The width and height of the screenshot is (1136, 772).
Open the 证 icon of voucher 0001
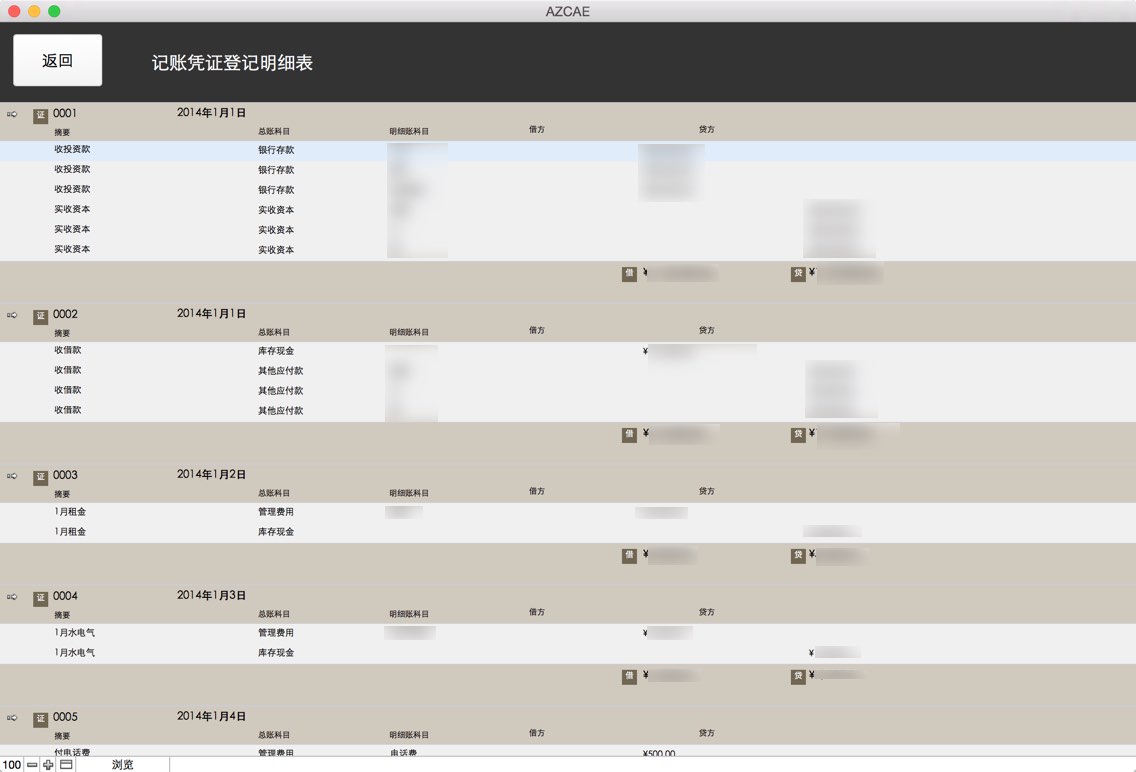41,115
